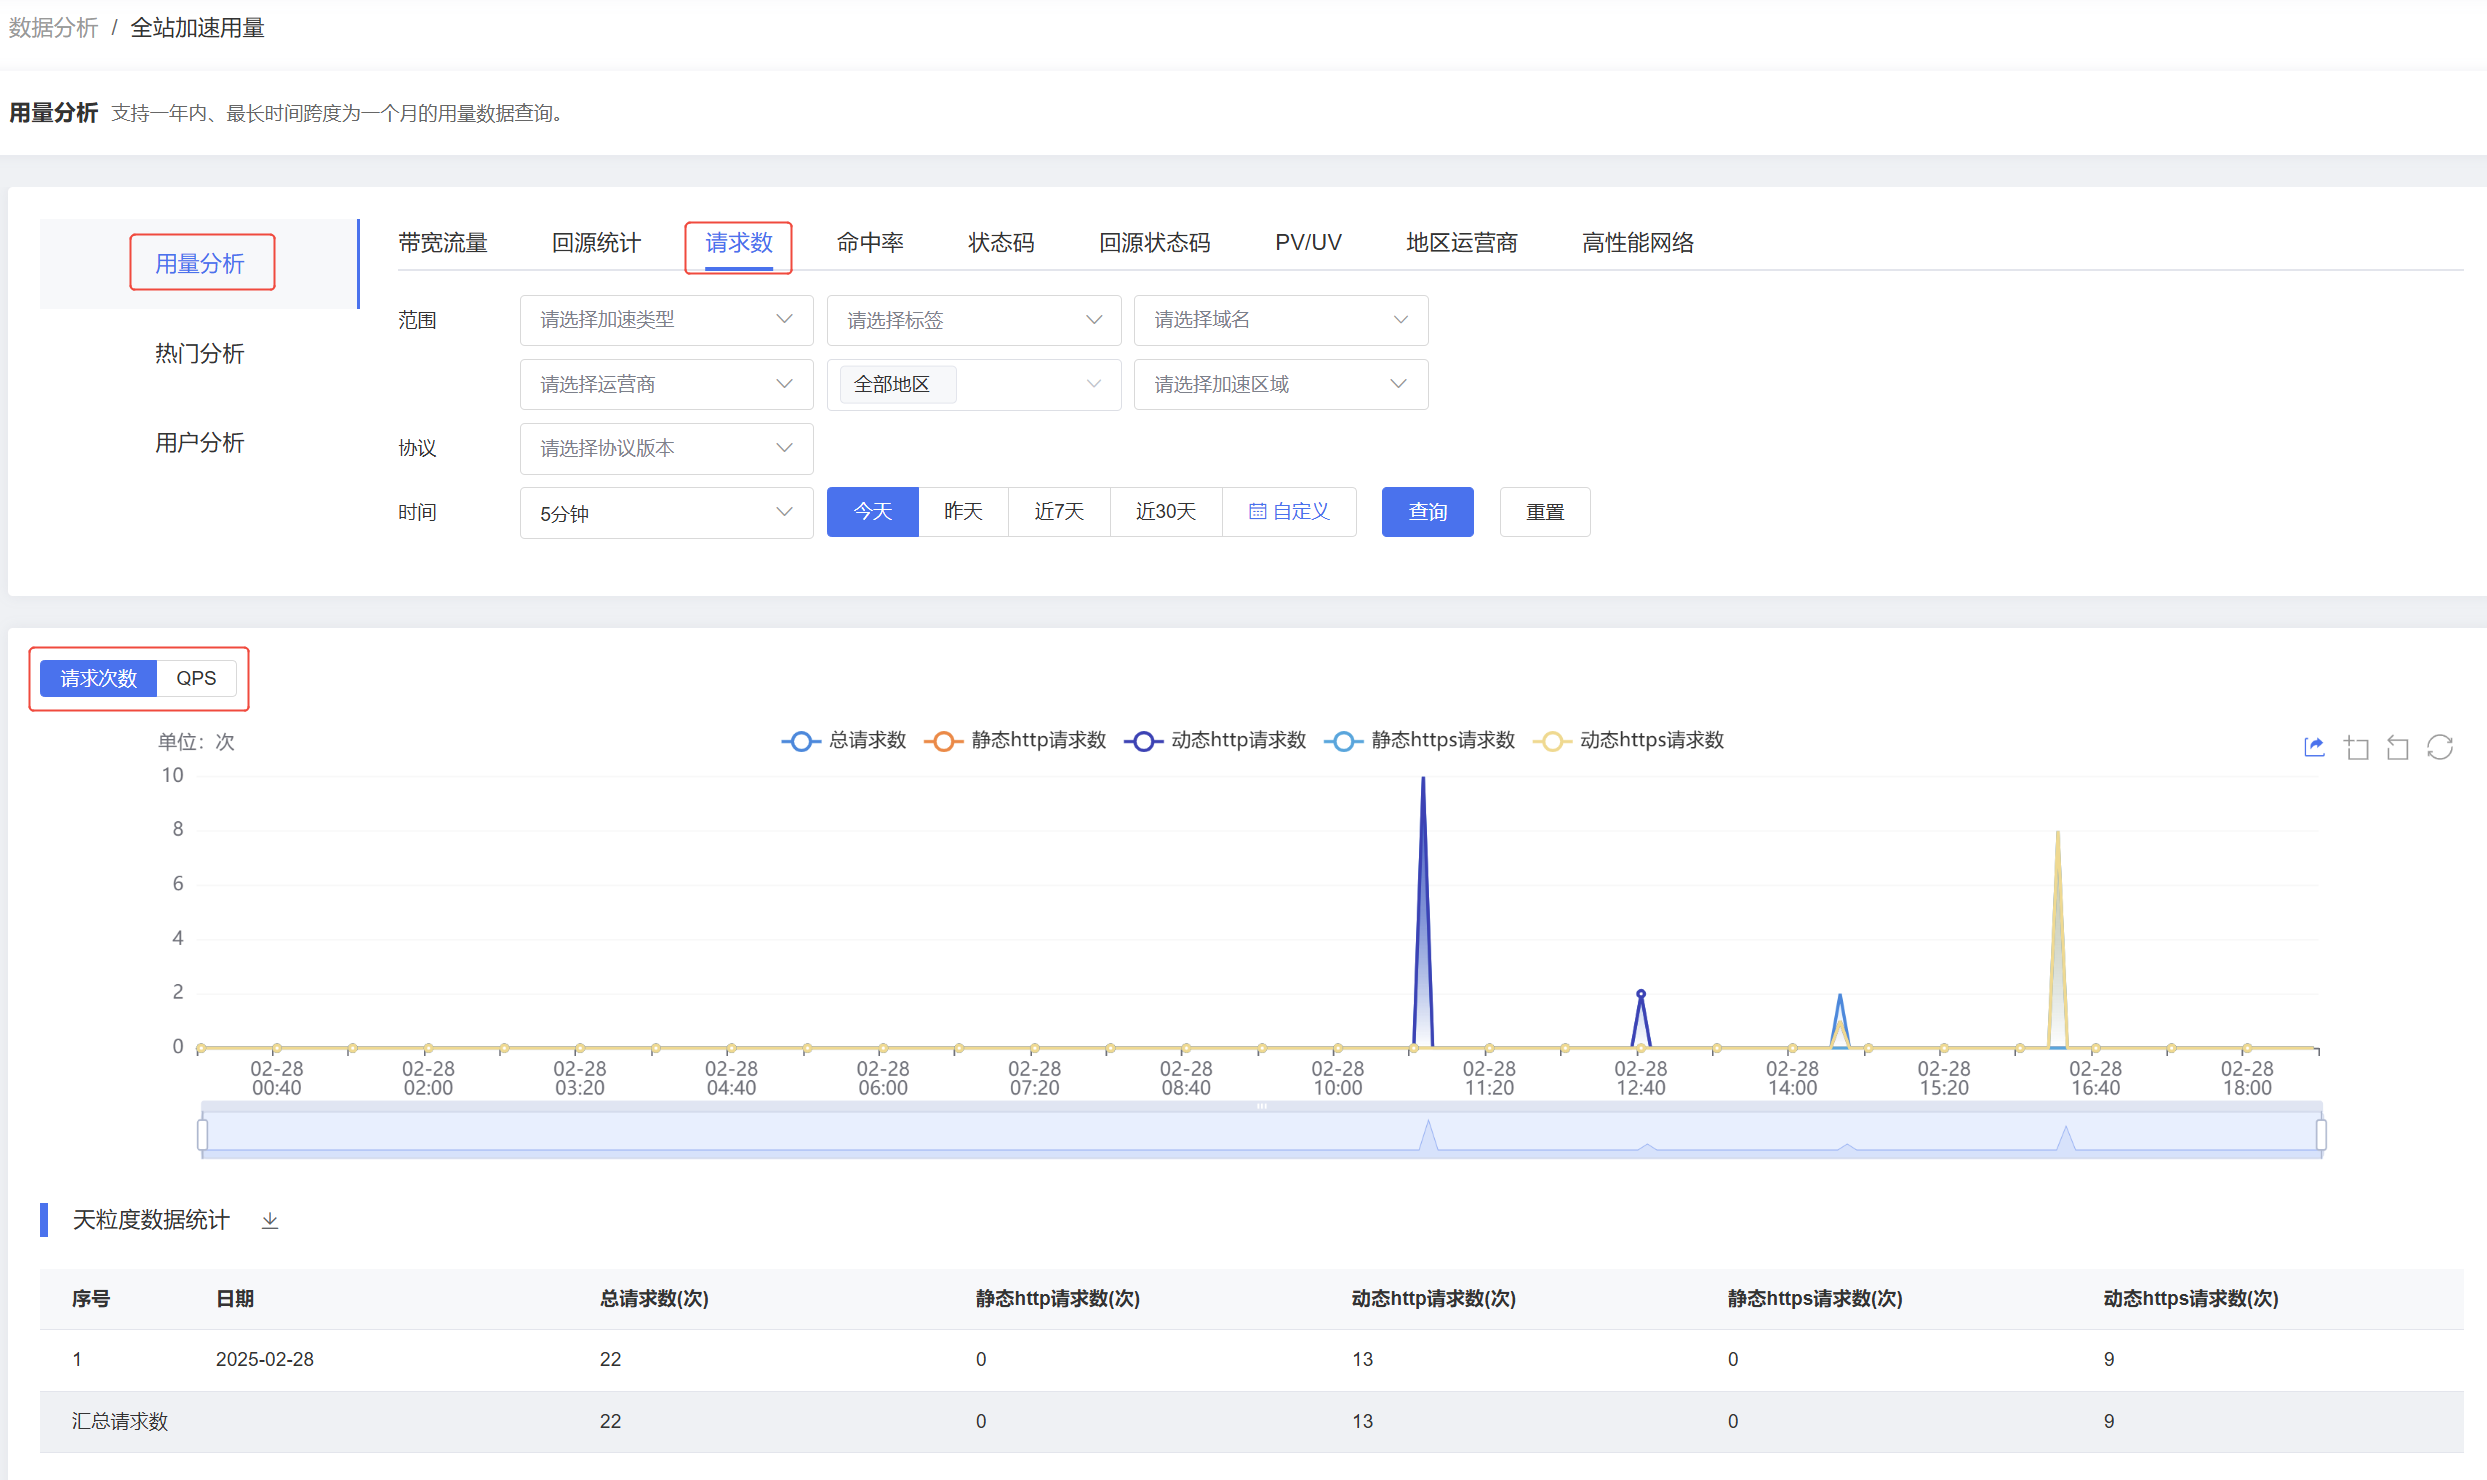The image size is (2487, 1480).
Task: Click the zoom reset chart tool icon
Action: tap(2398, 747)
